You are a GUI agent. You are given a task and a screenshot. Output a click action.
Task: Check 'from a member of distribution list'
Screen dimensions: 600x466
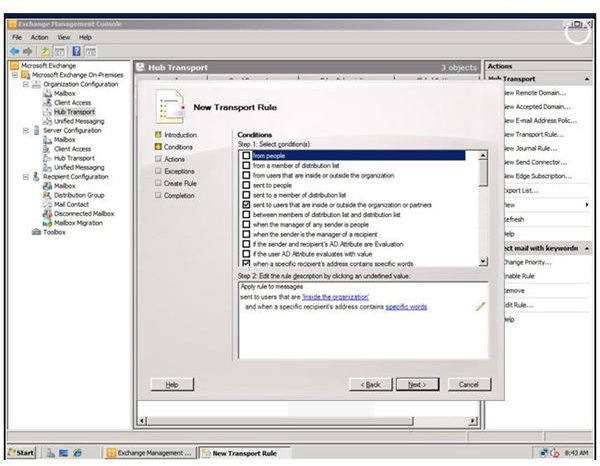[246, 166]
